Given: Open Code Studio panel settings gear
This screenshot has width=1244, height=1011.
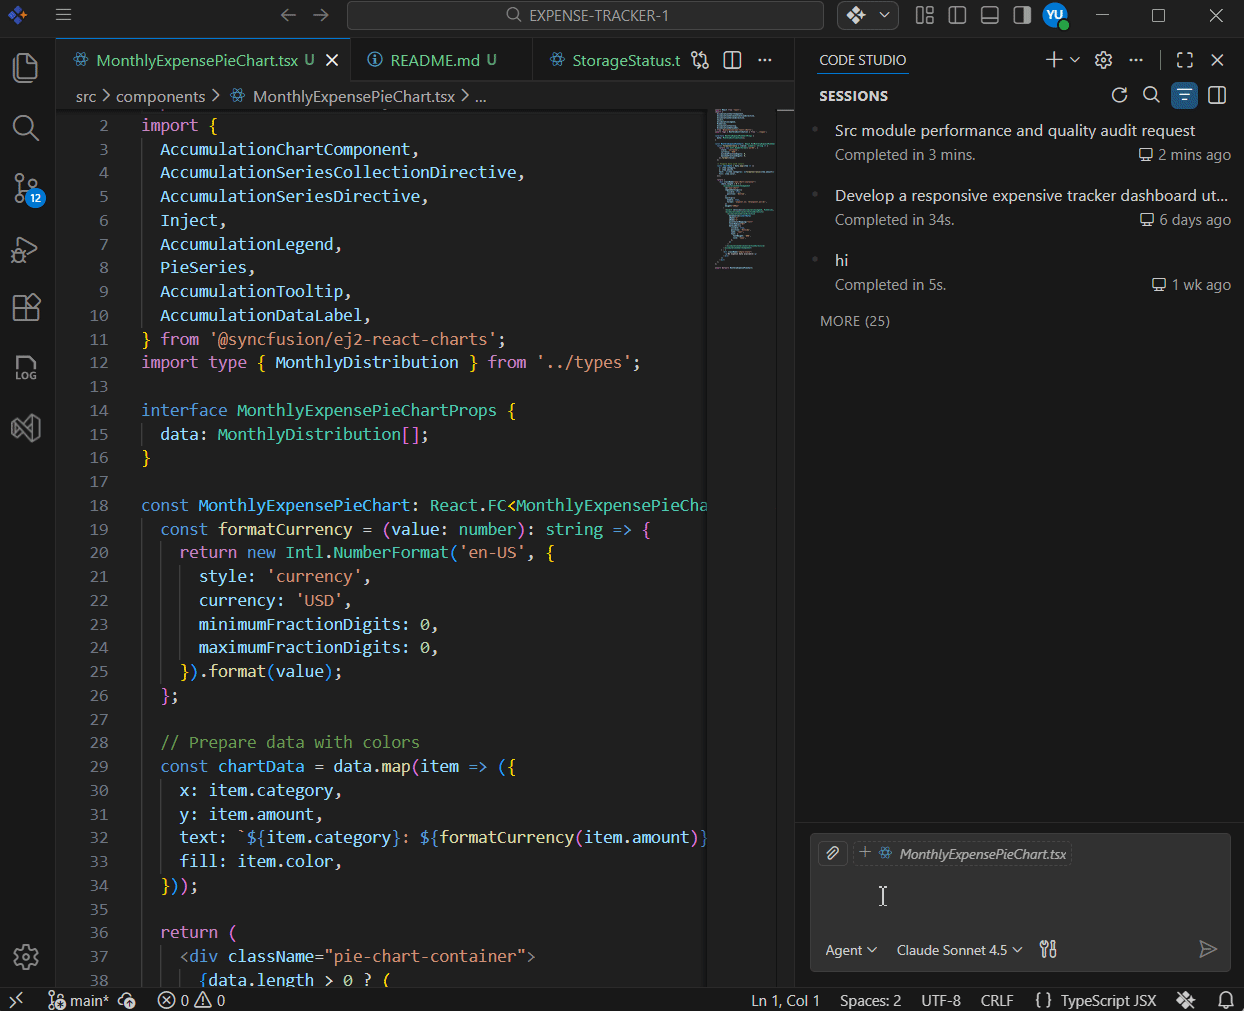Looking at the screenshot, I should (1104, 60).
